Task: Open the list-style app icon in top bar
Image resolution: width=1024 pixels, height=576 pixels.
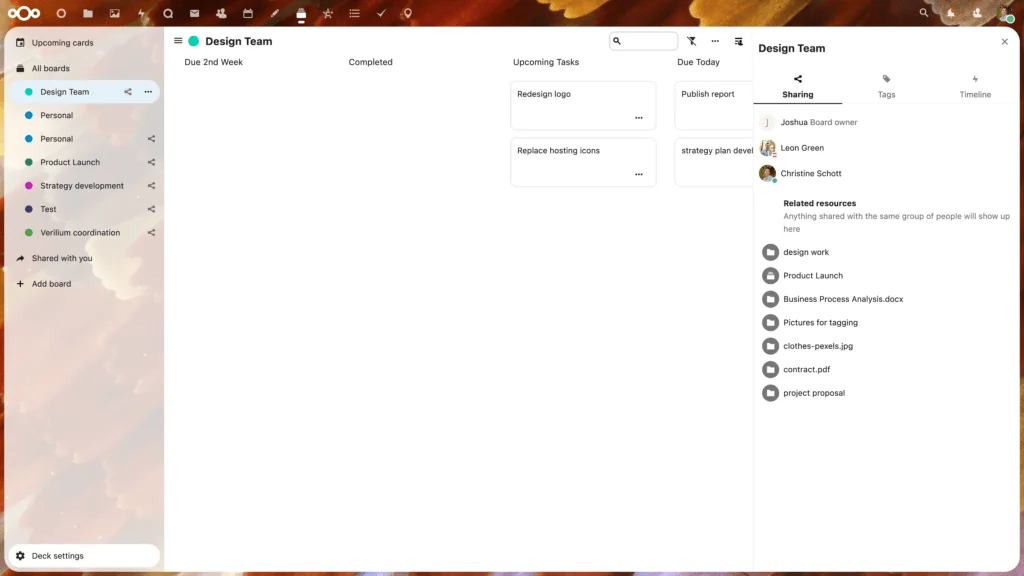Action: point(355,13)
